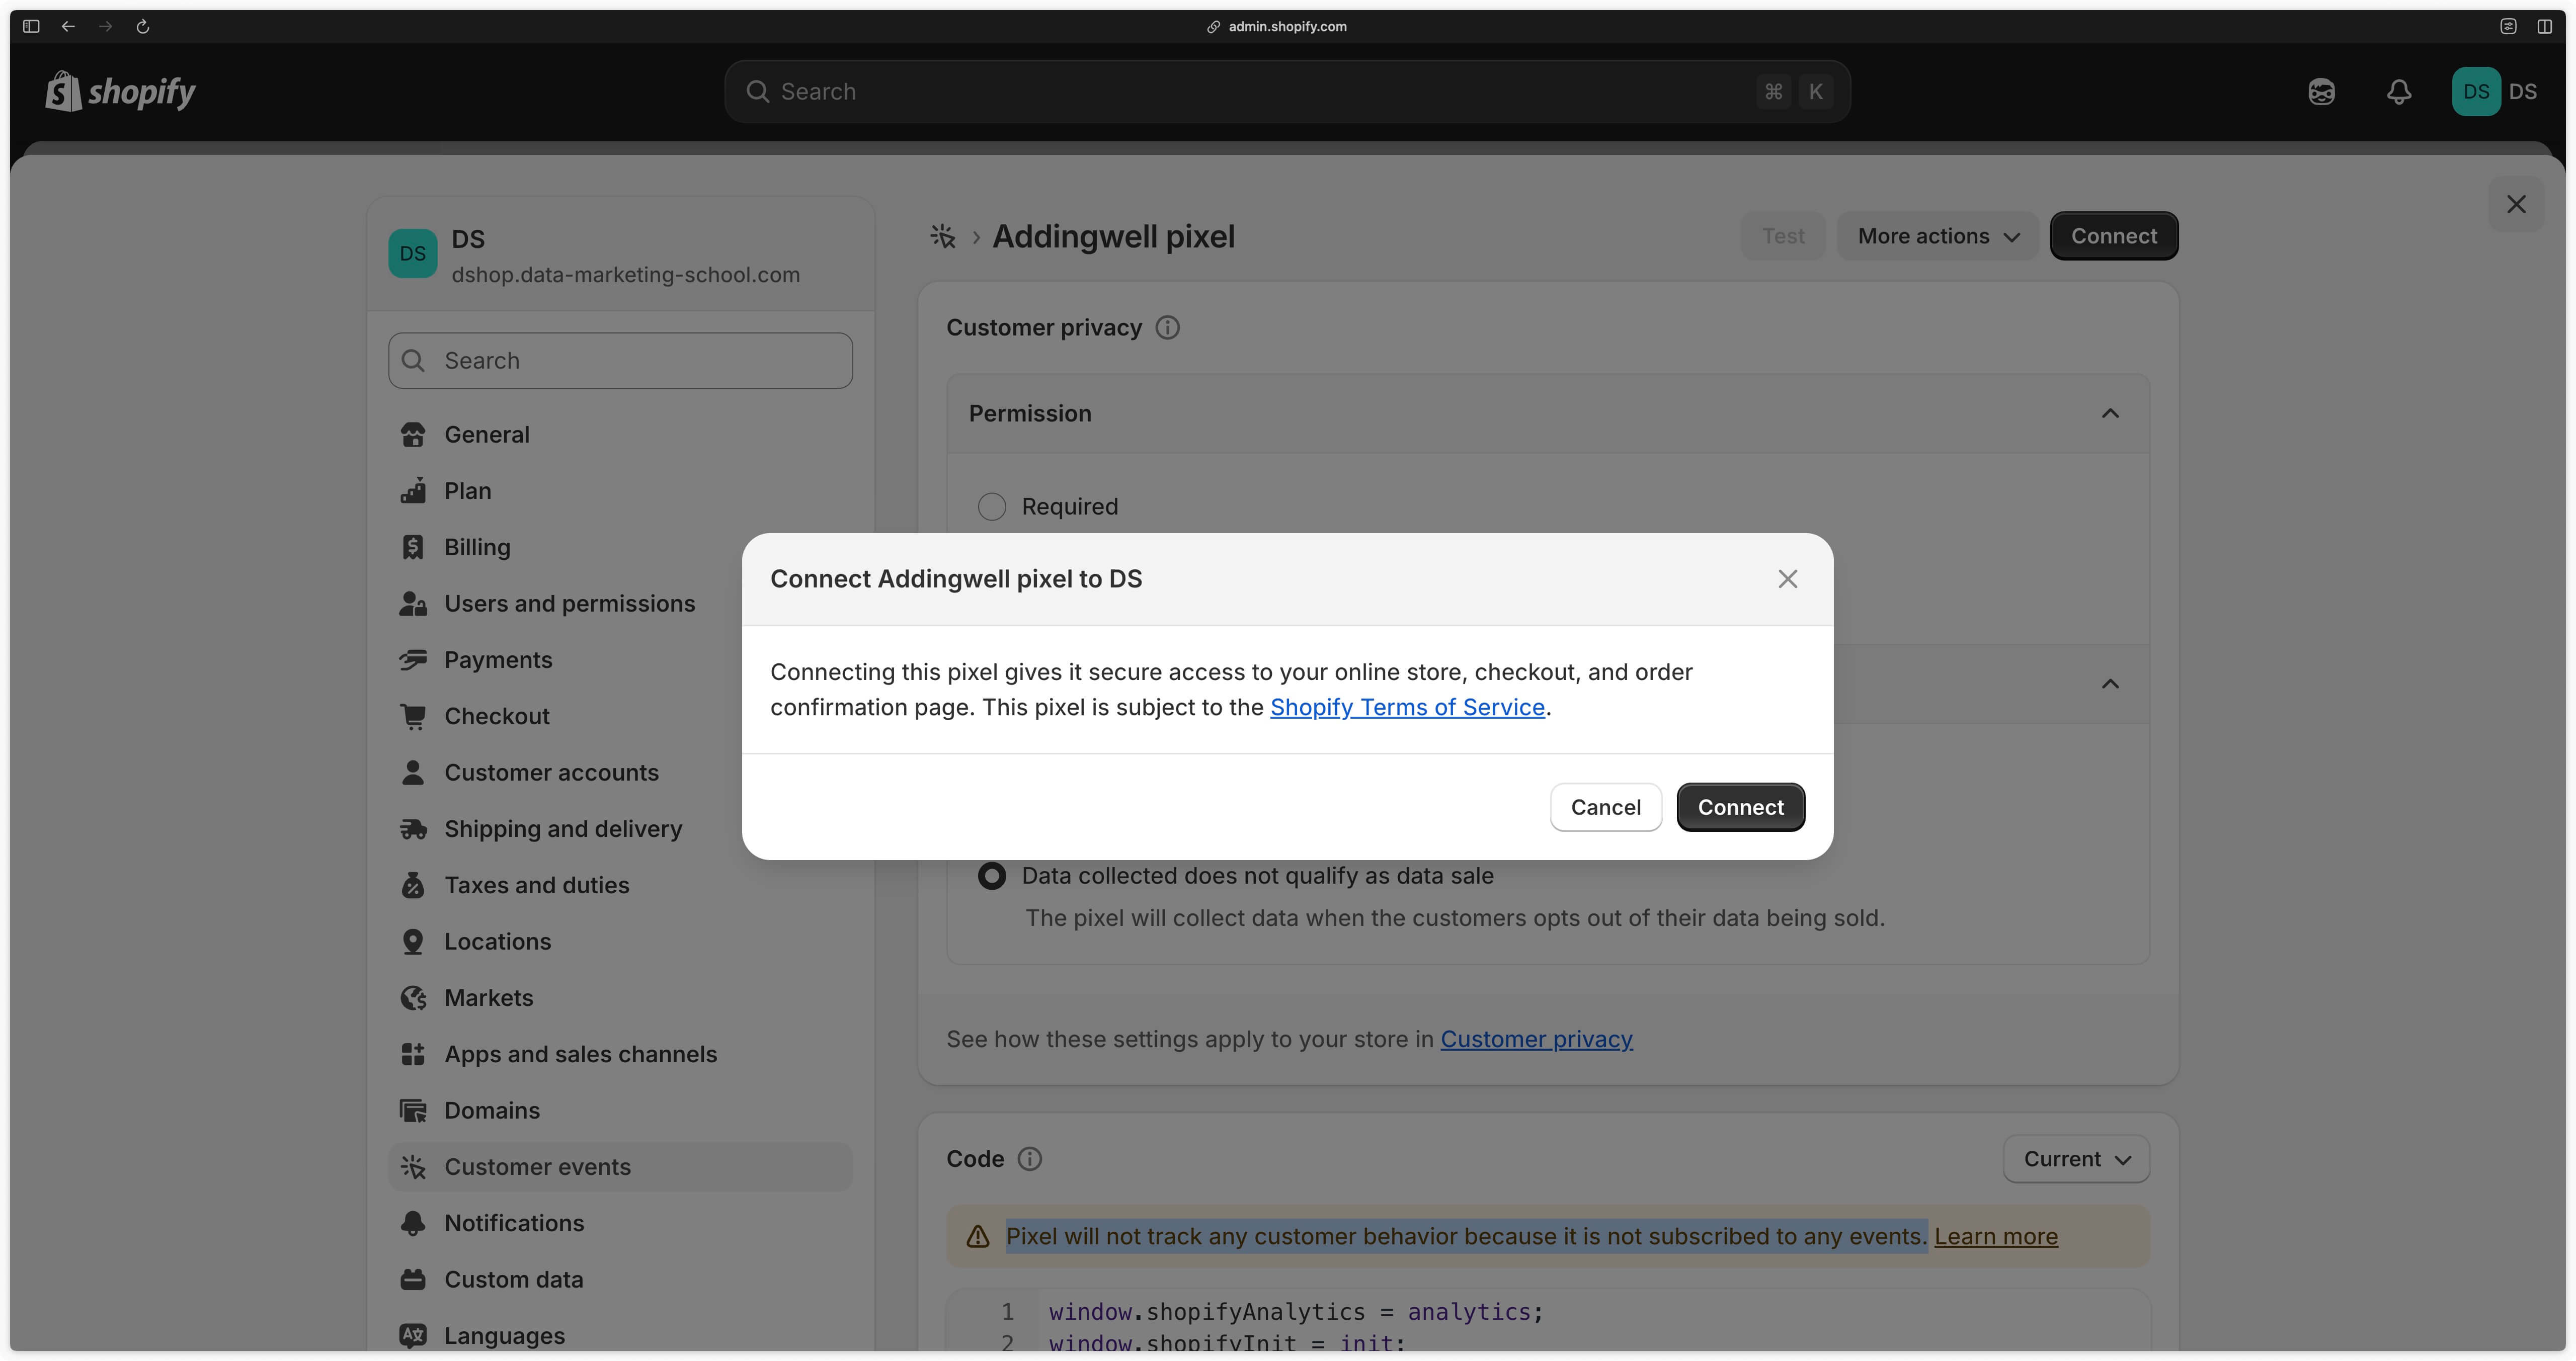This screenshot has height=1361, width=2576.
Task: Click the store icon next to General
Action: pos(413,435)
